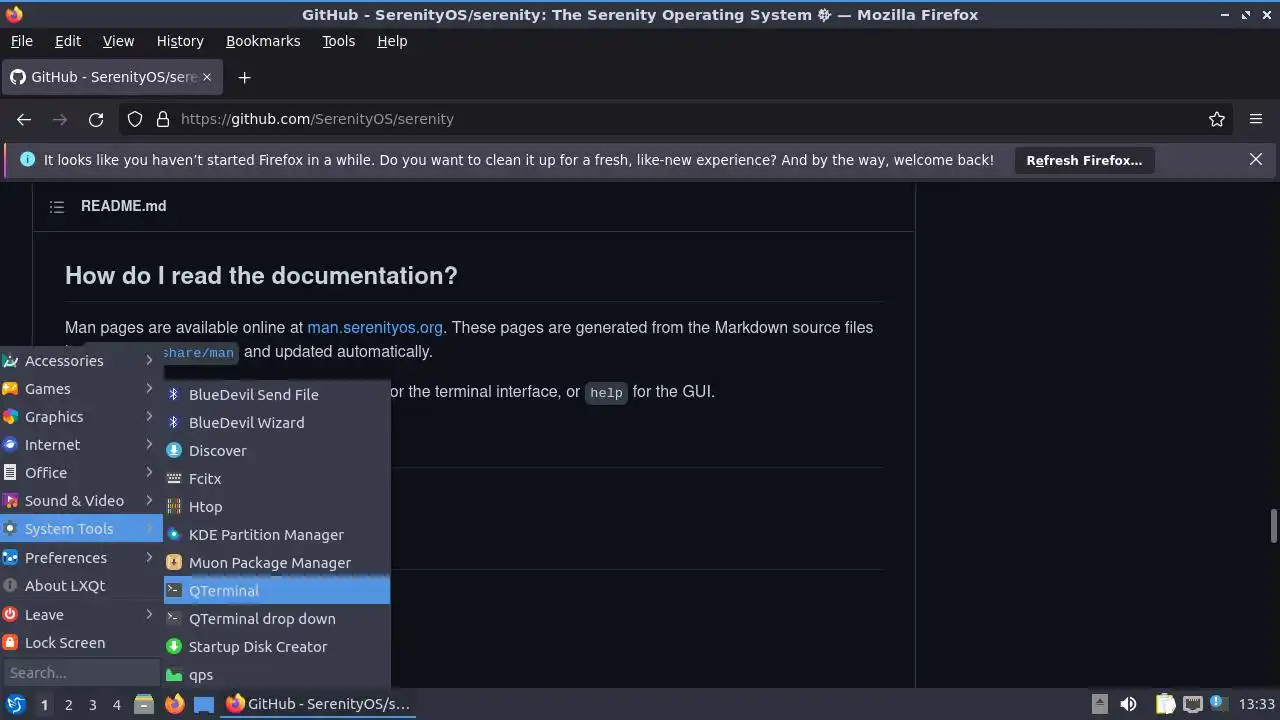Expand the Graphics category
The height and width of the screenshot is (720, 1280).
point(81,416)
